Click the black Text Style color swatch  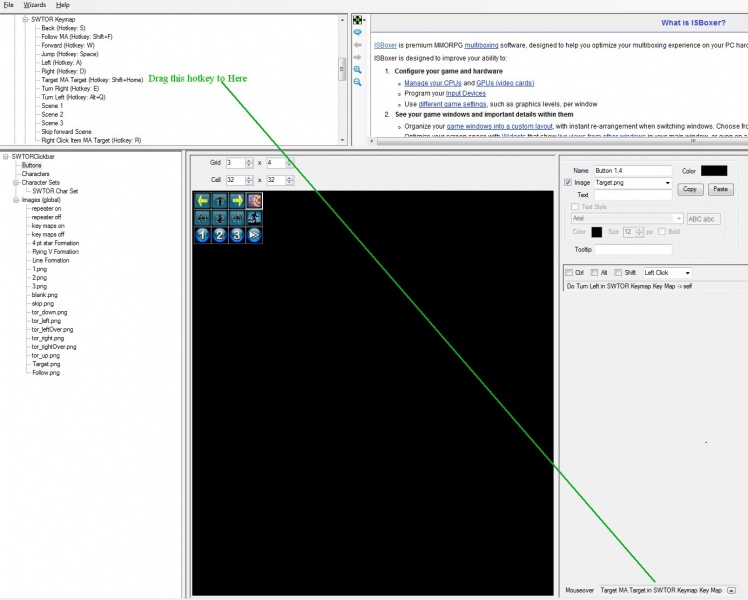tap(597, 232)
